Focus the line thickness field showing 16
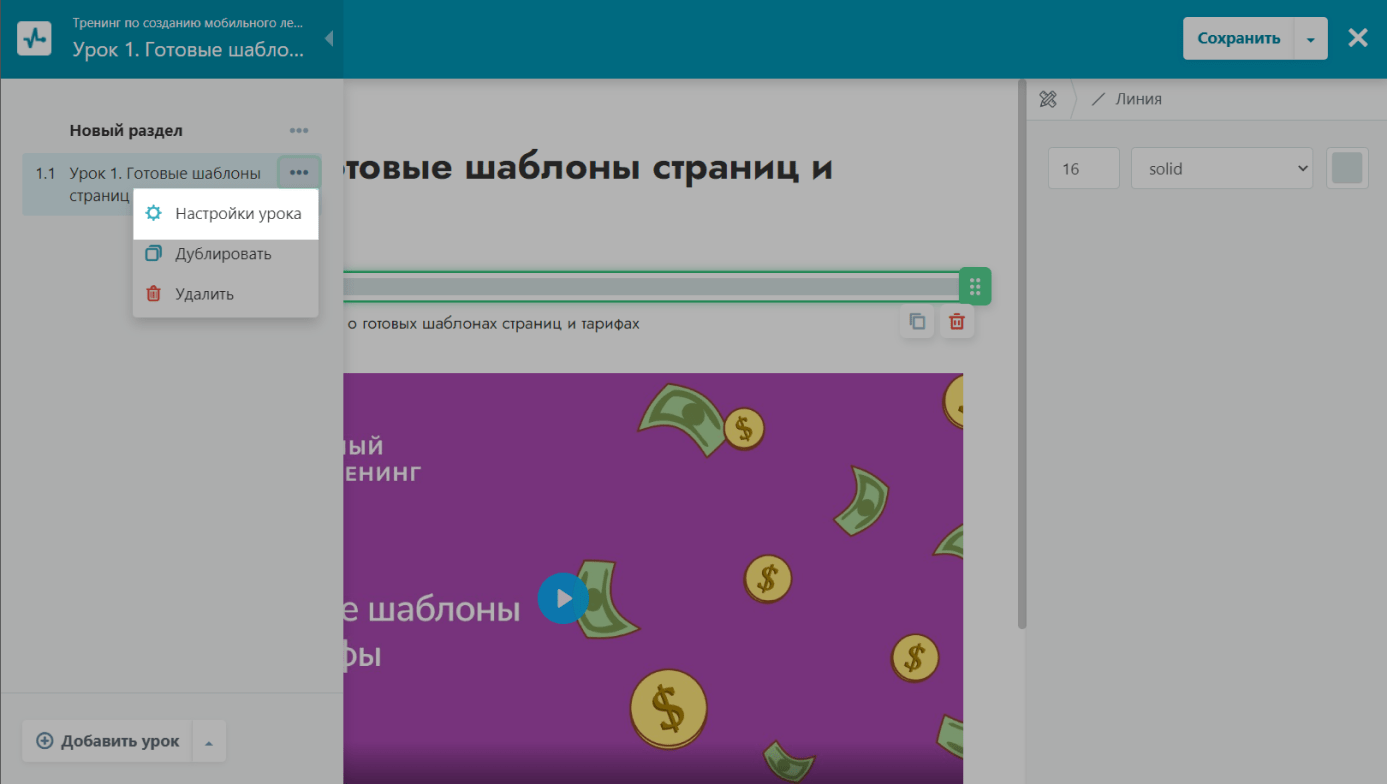Screen dimensions: 1387x784 pyautogui.click(x=1083, y=169)
